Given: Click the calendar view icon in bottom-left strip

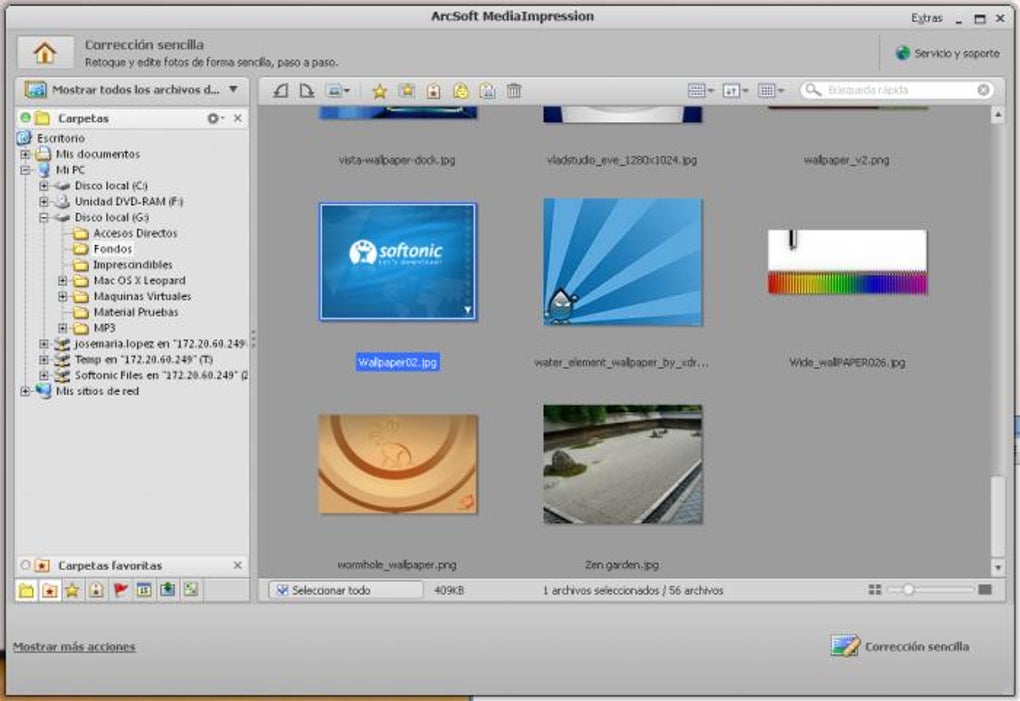Looking at the screenshot, I should [x=143, y=590].
